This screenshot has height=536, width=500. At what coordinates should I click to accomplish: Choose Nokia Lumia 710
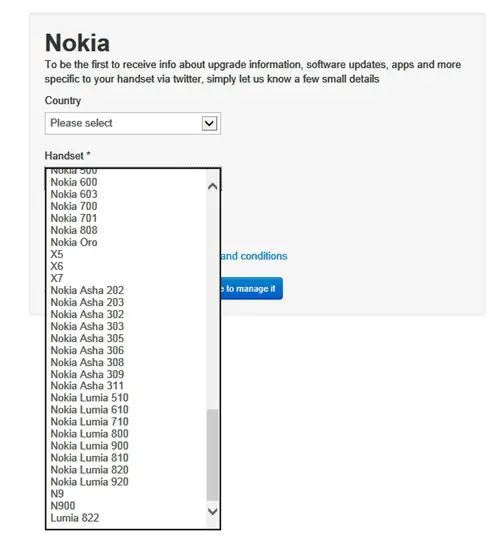point(126,421)
